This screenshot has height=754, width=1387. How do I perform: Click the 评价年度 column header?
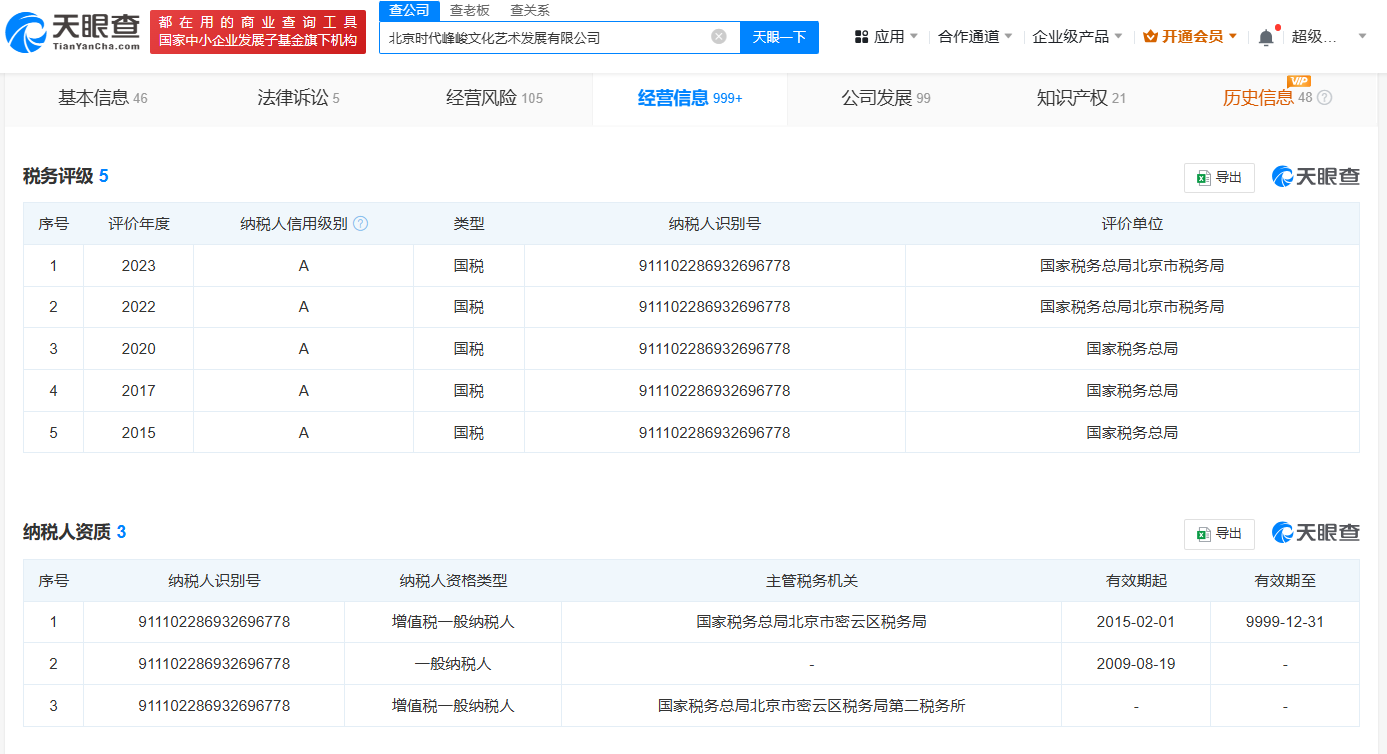pyautogui.click(x=139, y=224)
